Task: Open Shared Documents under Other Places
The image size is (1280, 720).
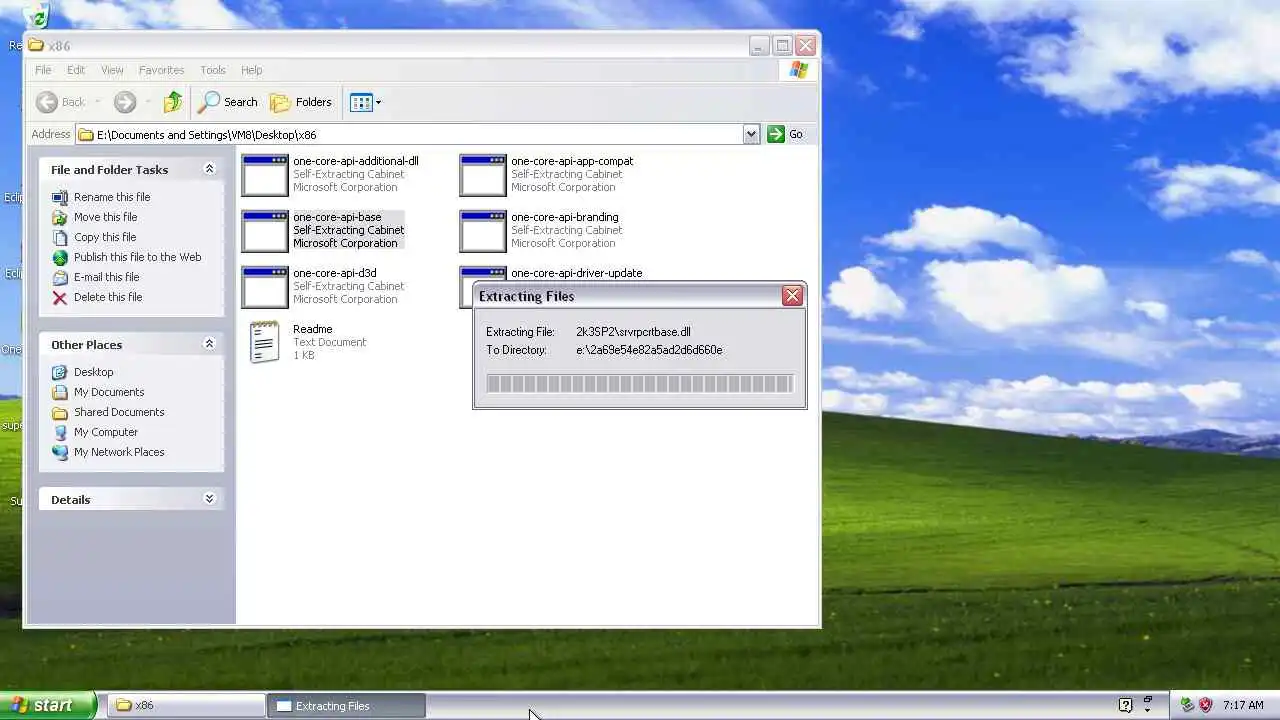Action: point(119,412)
